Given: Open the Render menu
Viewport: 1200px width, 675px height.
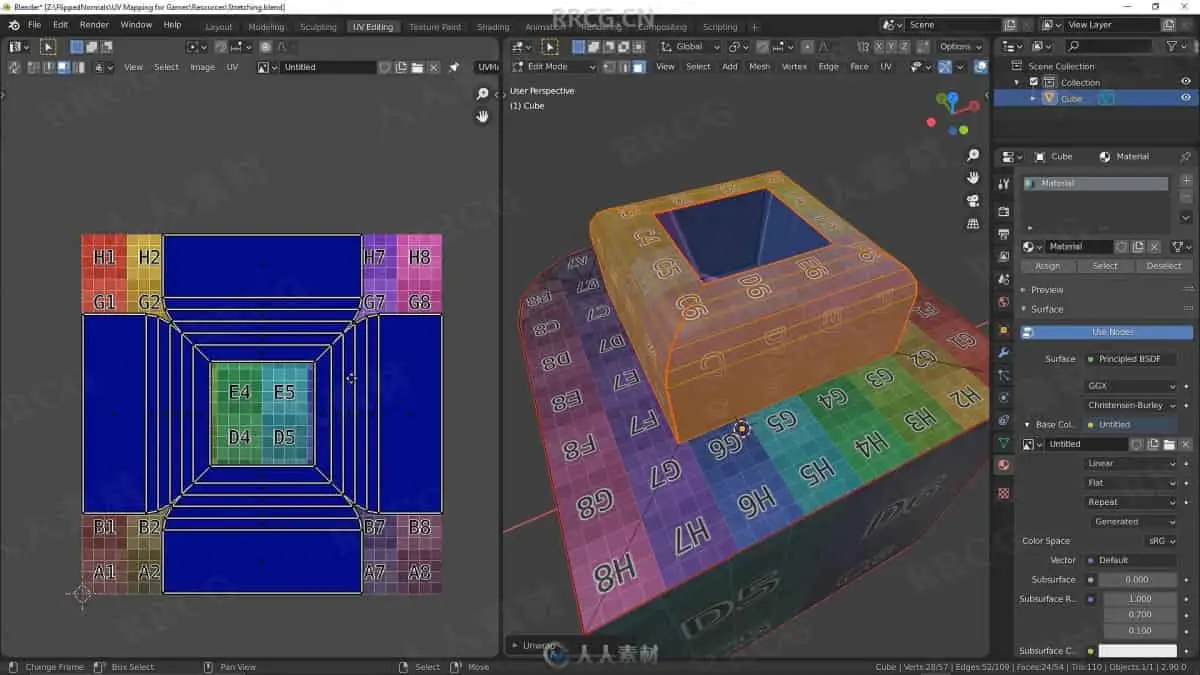Looking at the screenshot, I should 94,24.
